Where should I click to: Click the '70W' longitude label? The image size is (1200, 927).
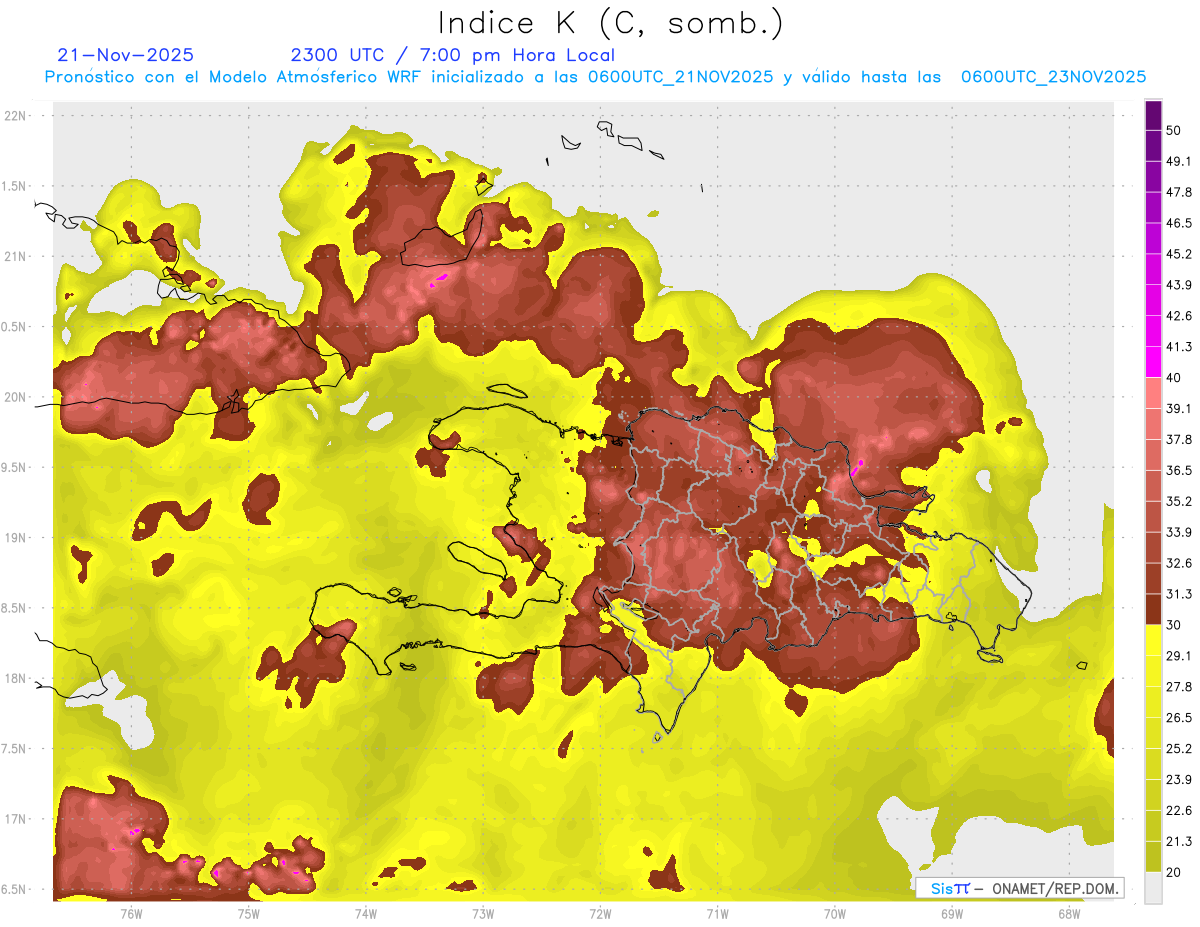click(x=834, y=913)
